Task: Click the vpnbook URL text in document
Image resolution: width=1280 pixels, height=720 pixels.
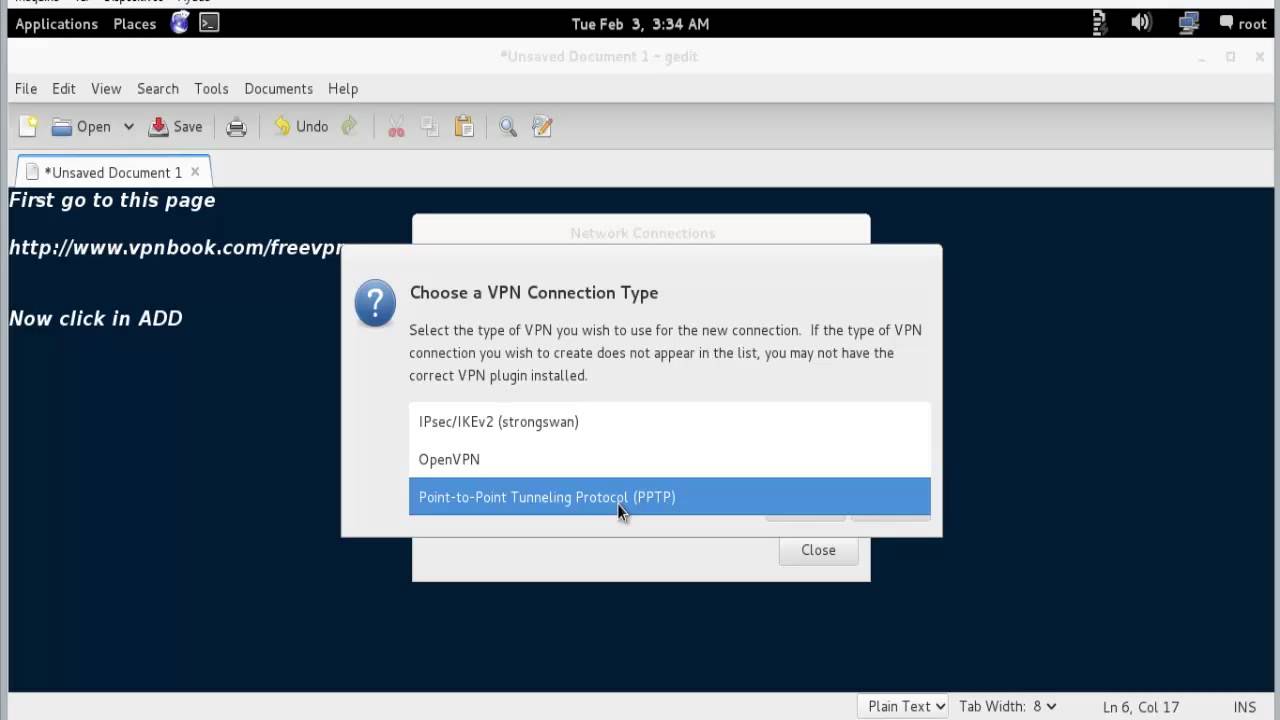Action: pos(176,248)
